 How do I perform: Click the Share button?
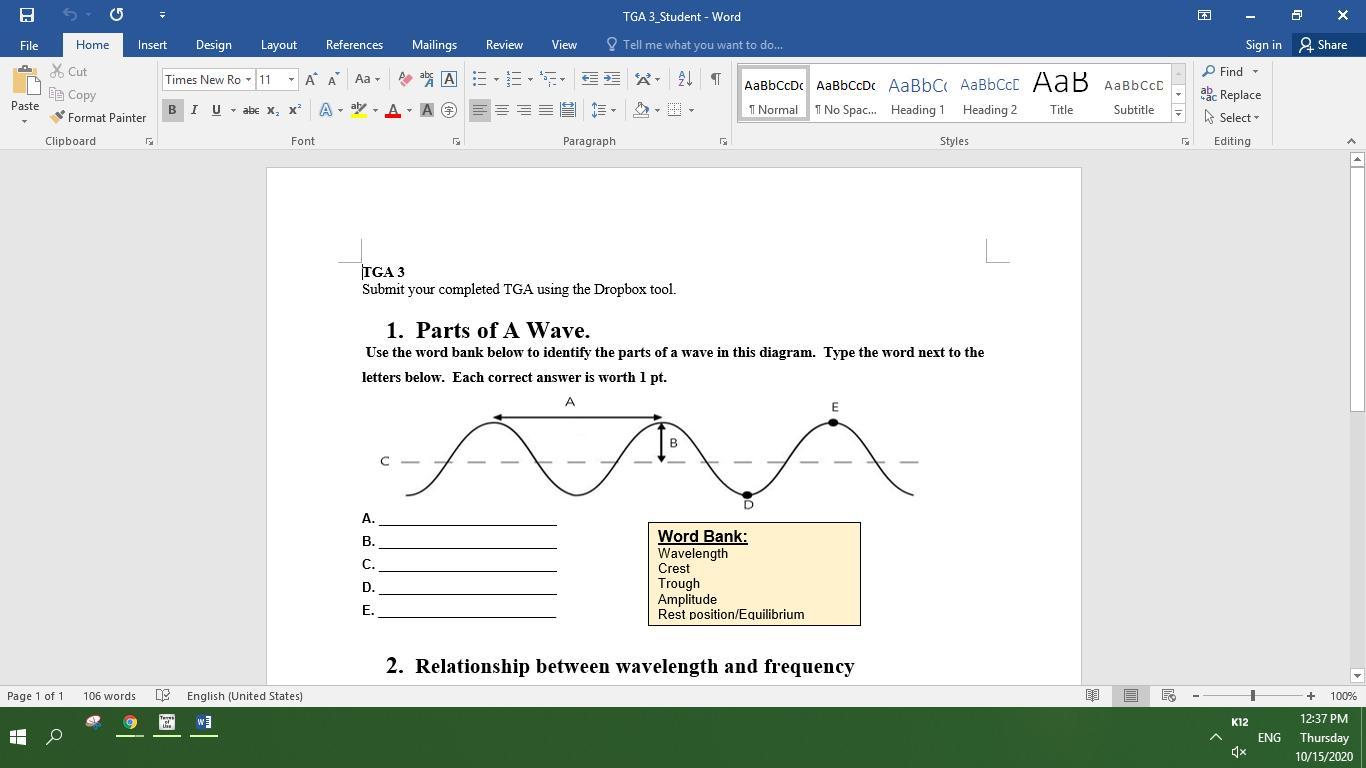pos(1323,45)
